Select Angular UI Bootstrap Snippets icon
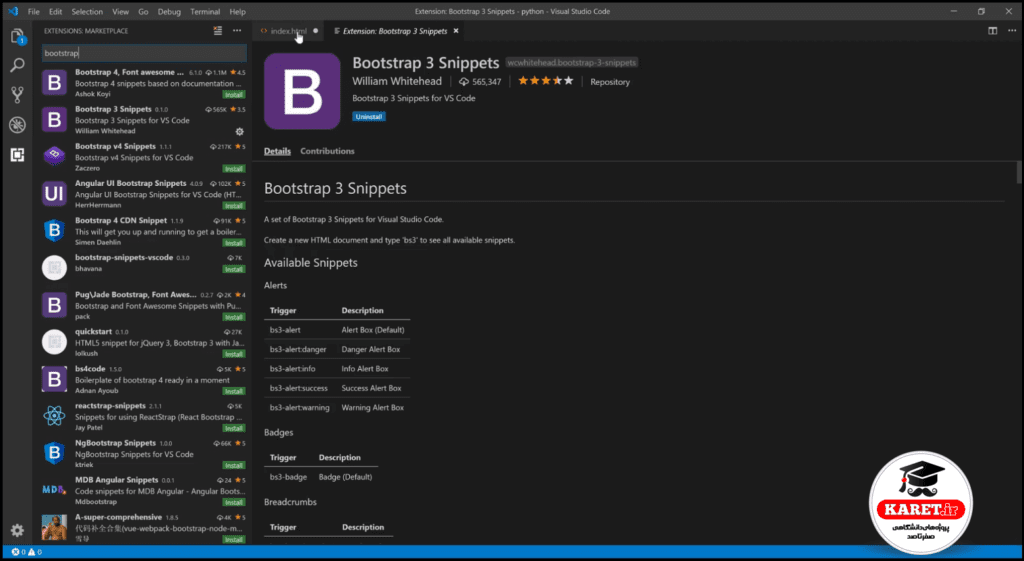Image resolution: width=1024 pixels, height=561 pixels. coord(54,193)
